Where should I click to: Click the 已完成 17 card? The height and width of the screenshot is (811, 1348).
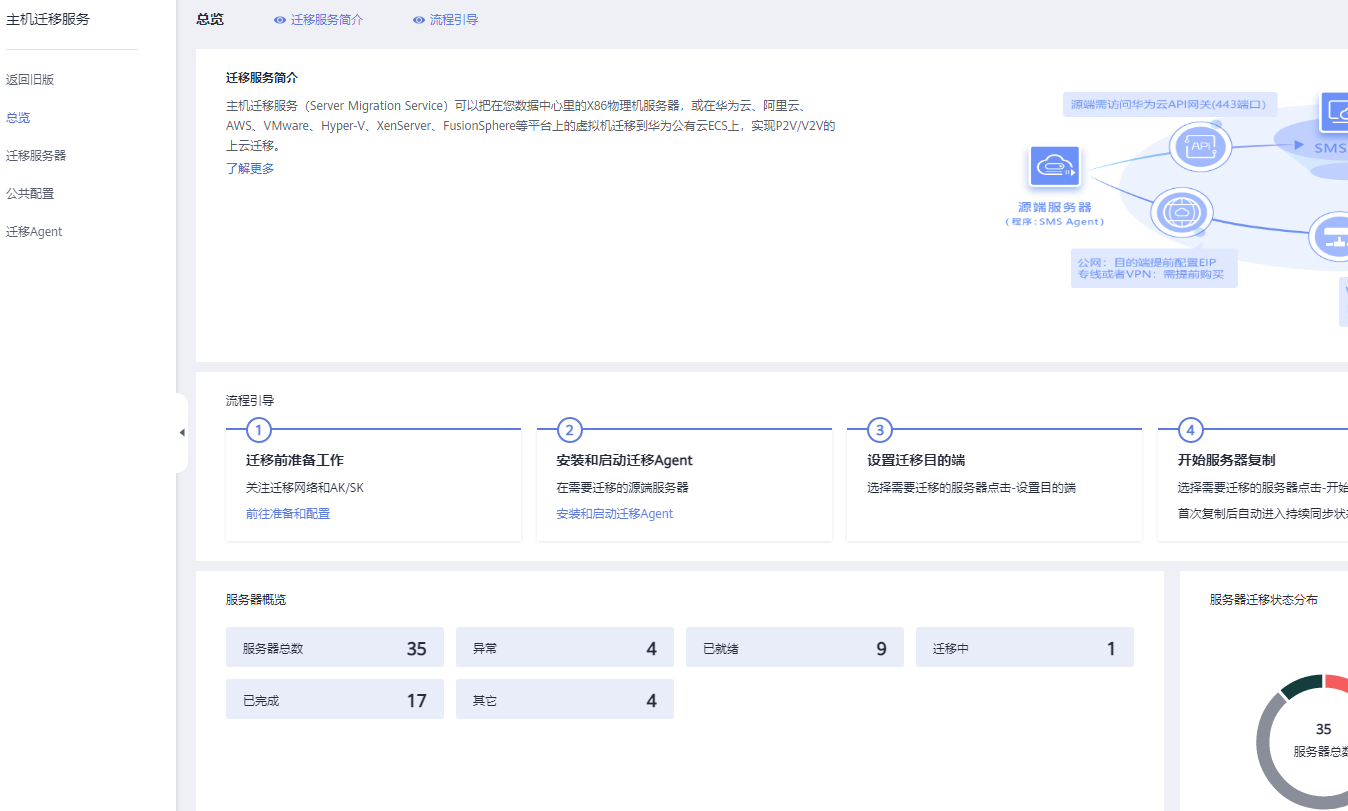pos(335,699)
